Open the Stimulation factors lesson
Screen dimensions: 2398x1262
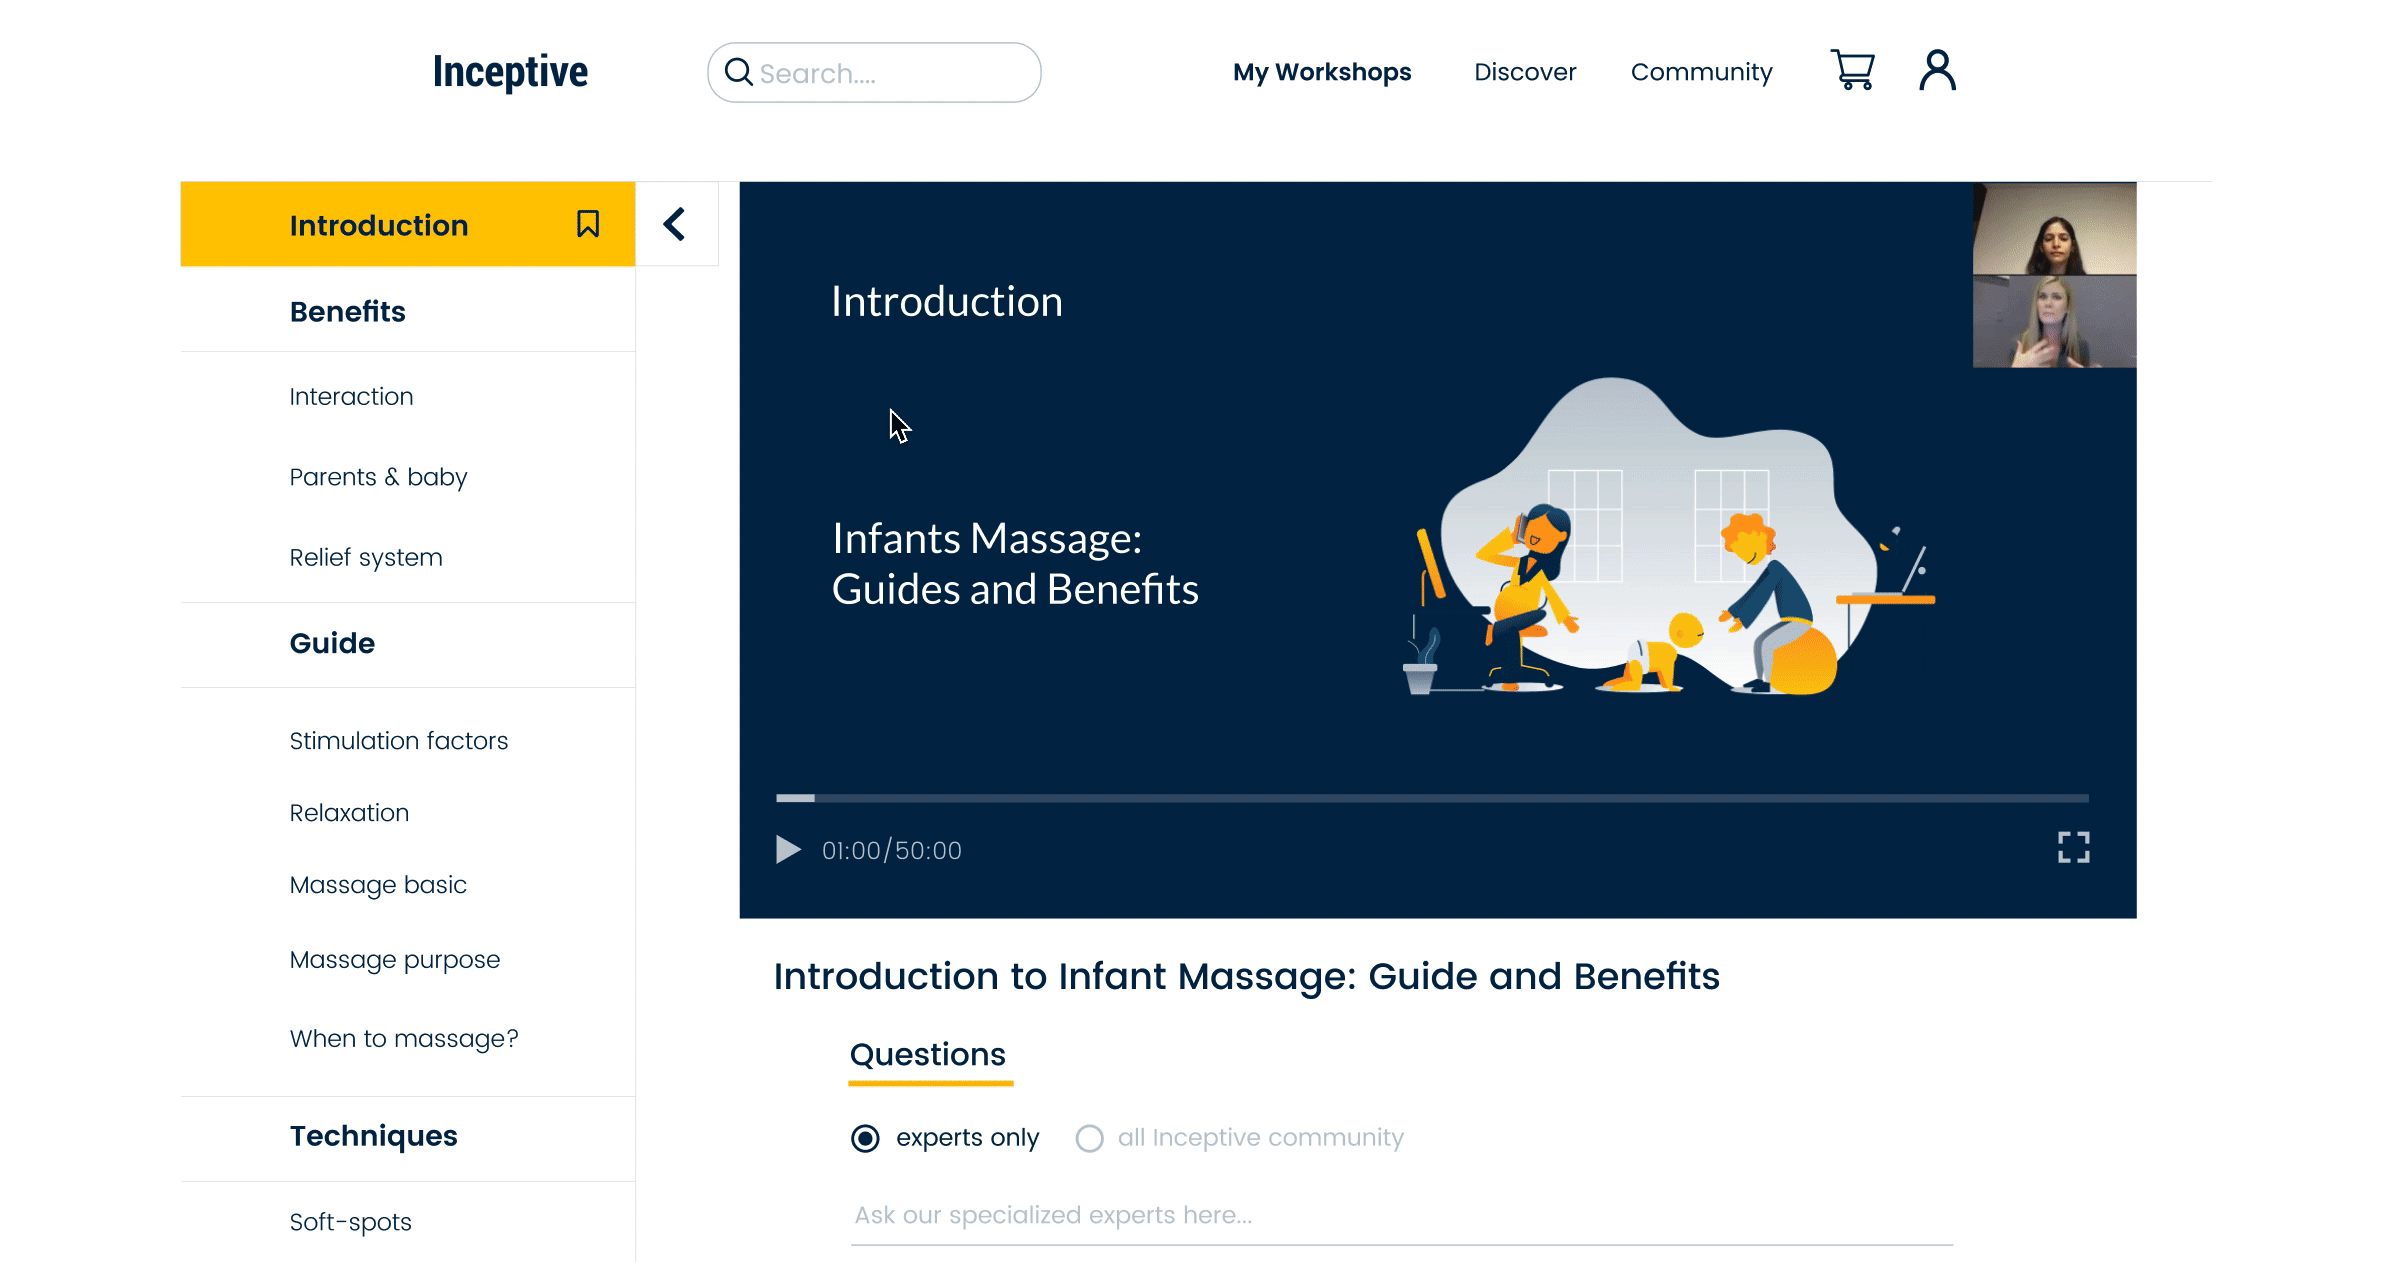coord(398,741)
